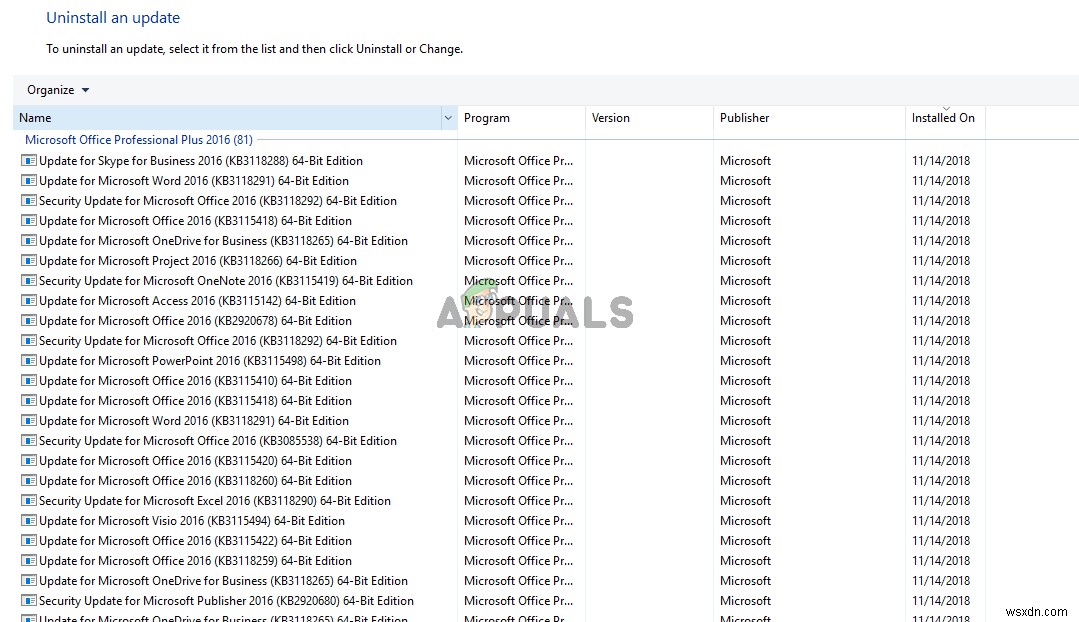The width and height of the screenshot is (1079, 622).
Task: Click the icon of Office 2016 KB3115420 update
Action: (28, 460)
